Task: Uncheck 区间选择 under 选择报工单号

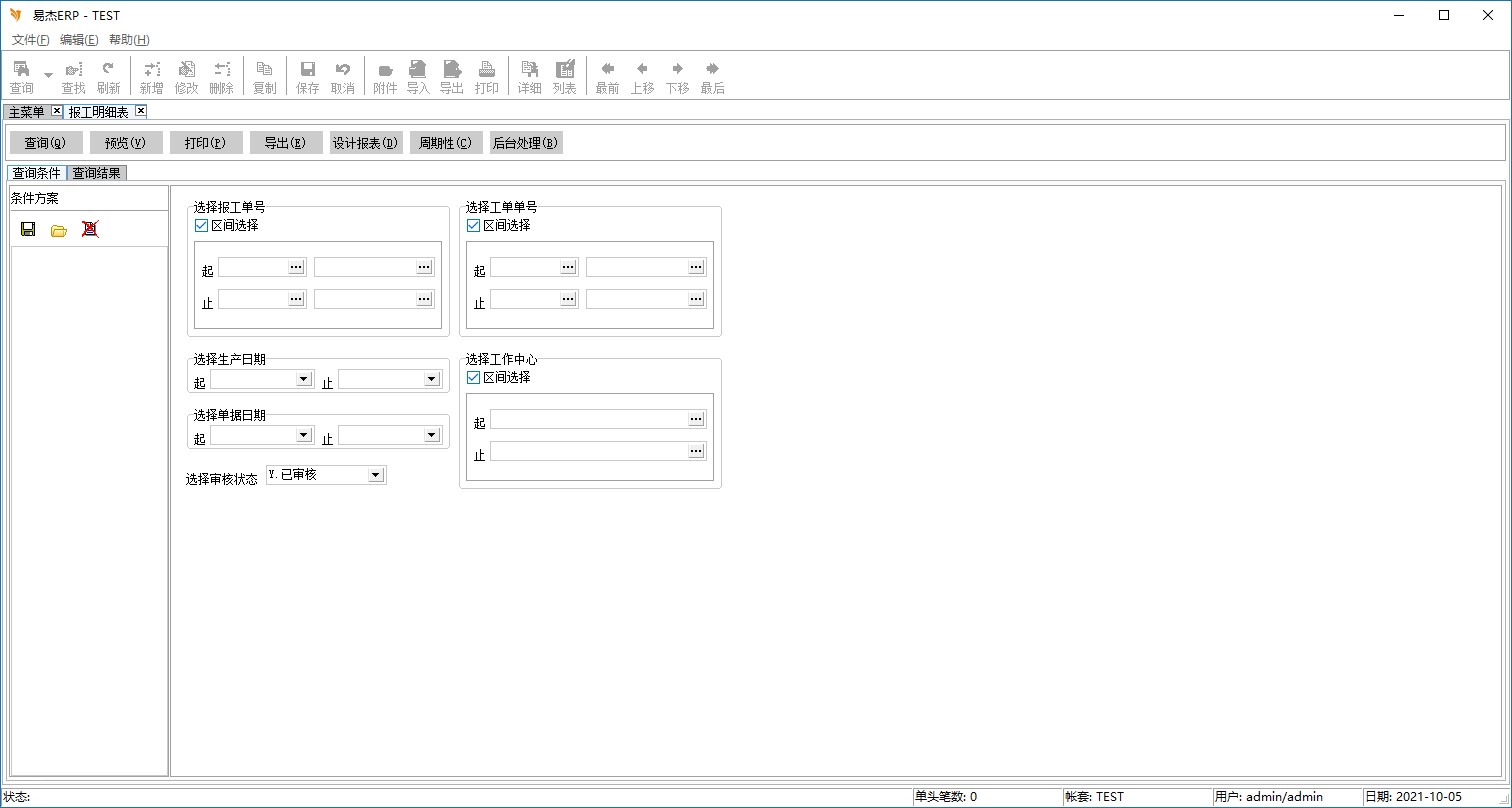Action: 201,226
